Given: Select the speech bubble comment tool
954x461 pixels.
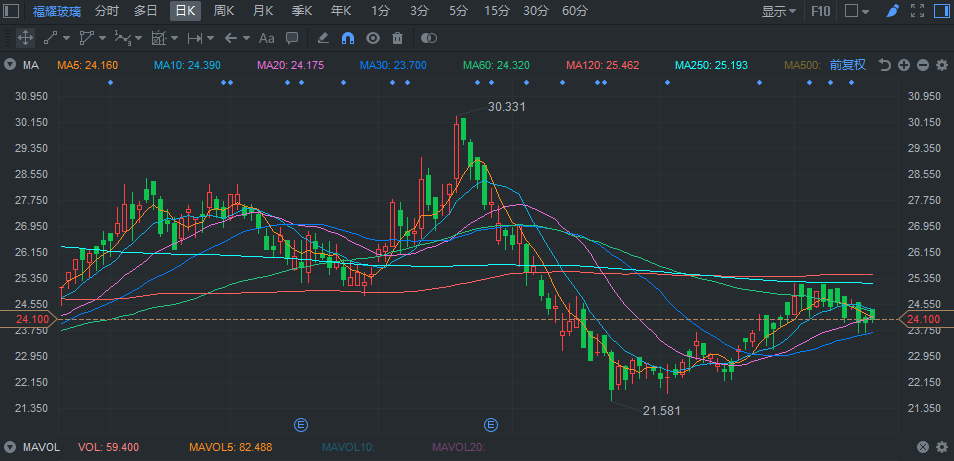Looking at the screenshot, I should click(292, 38).
